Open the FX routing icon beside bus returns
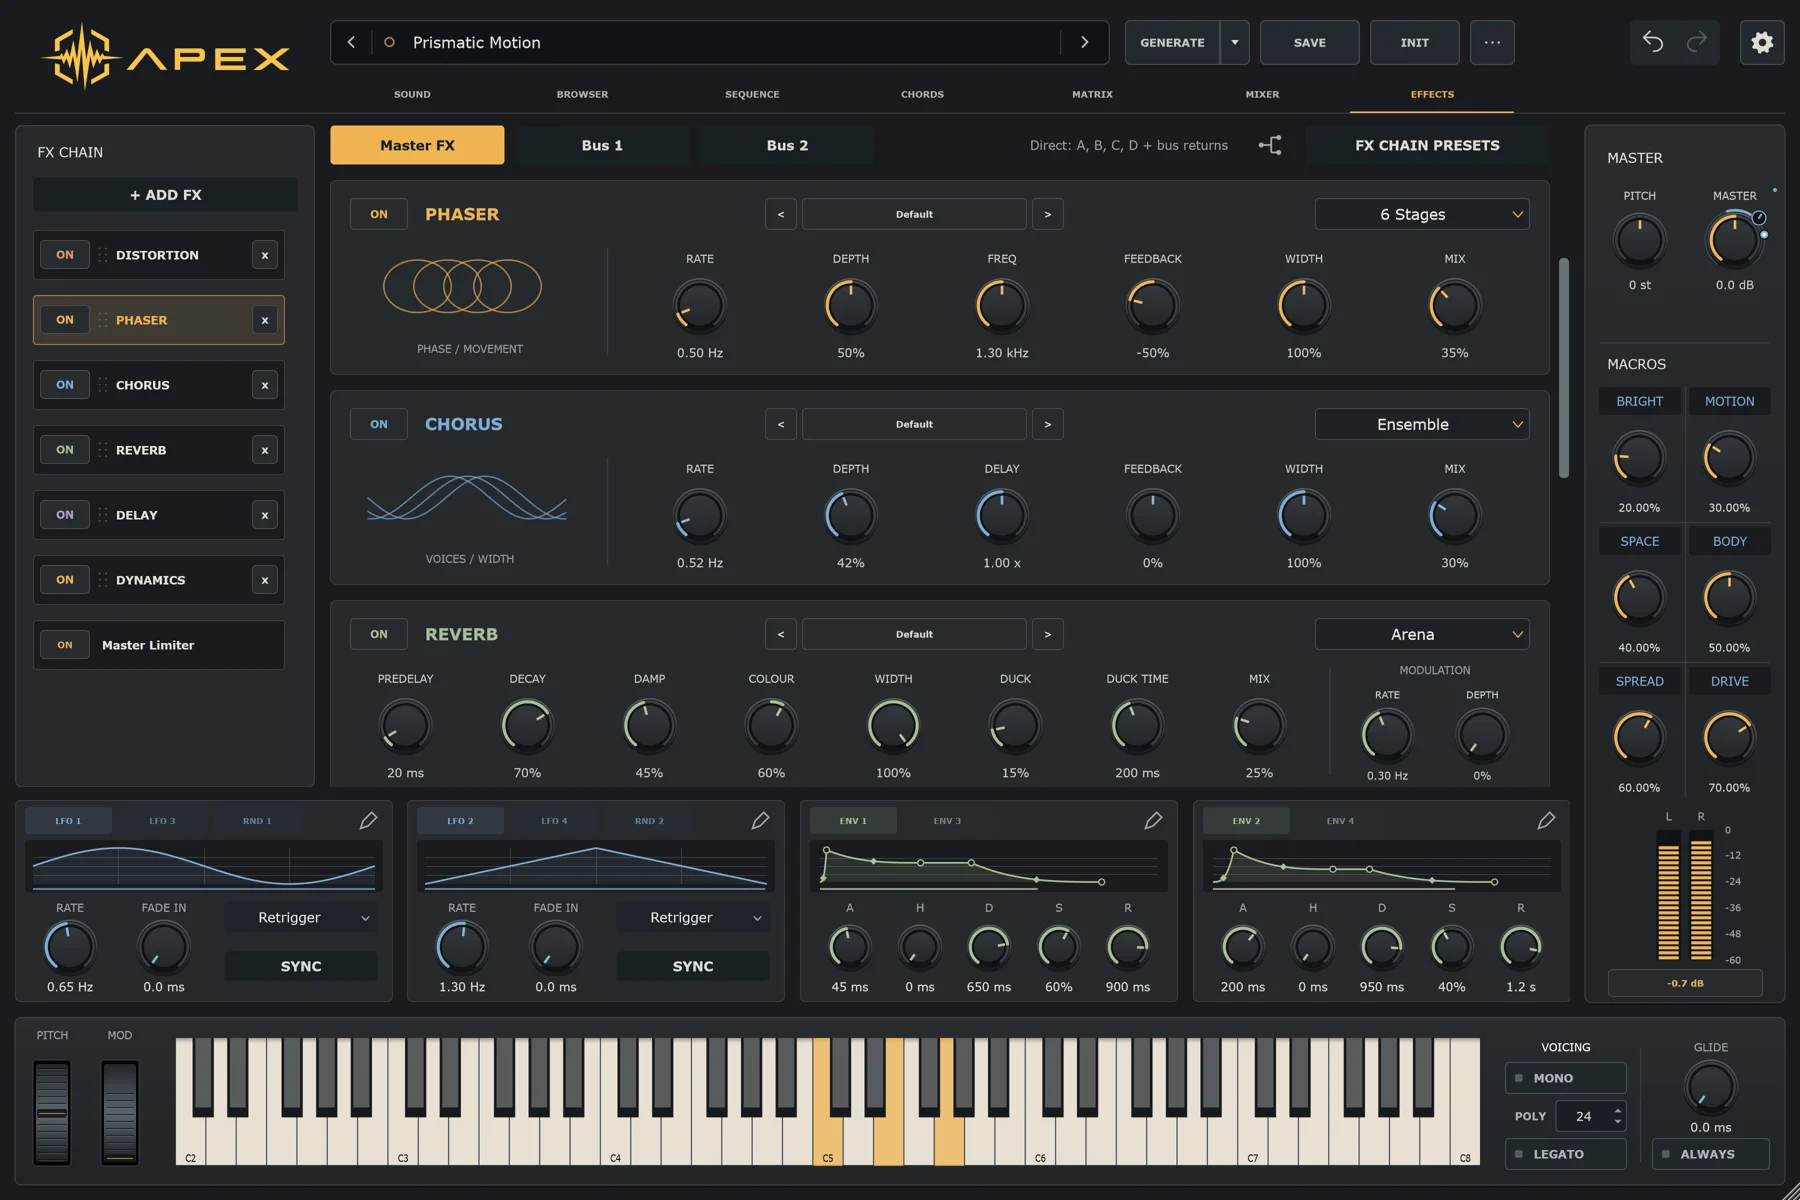The height and width of the screenshot is (1200, 1800). pos(1270,145)
